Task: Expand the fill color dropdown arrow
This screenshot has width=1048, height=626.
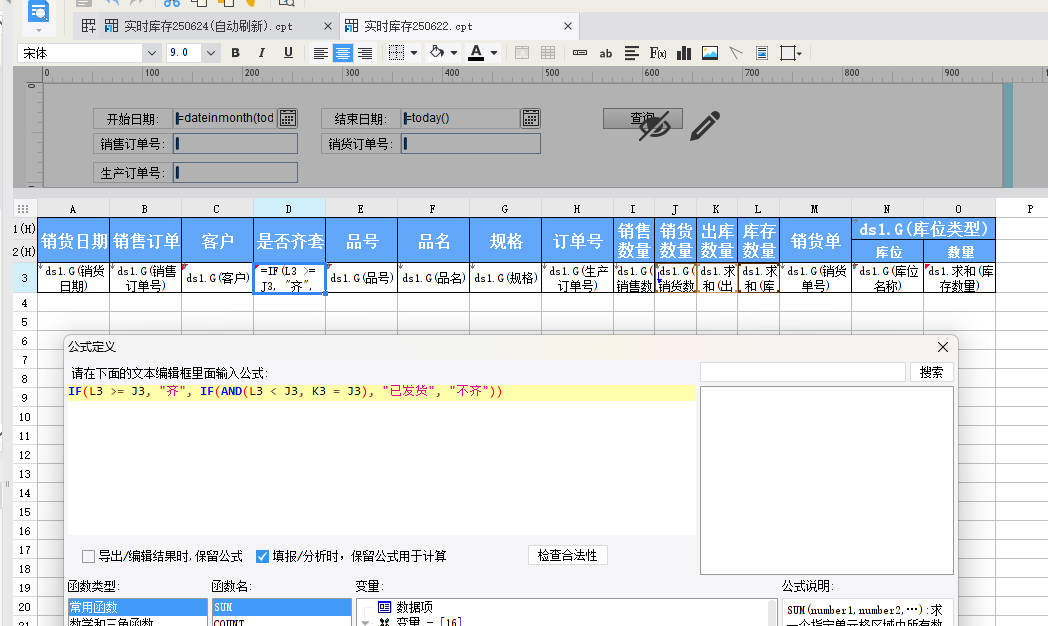Action: tap(454, 53)
